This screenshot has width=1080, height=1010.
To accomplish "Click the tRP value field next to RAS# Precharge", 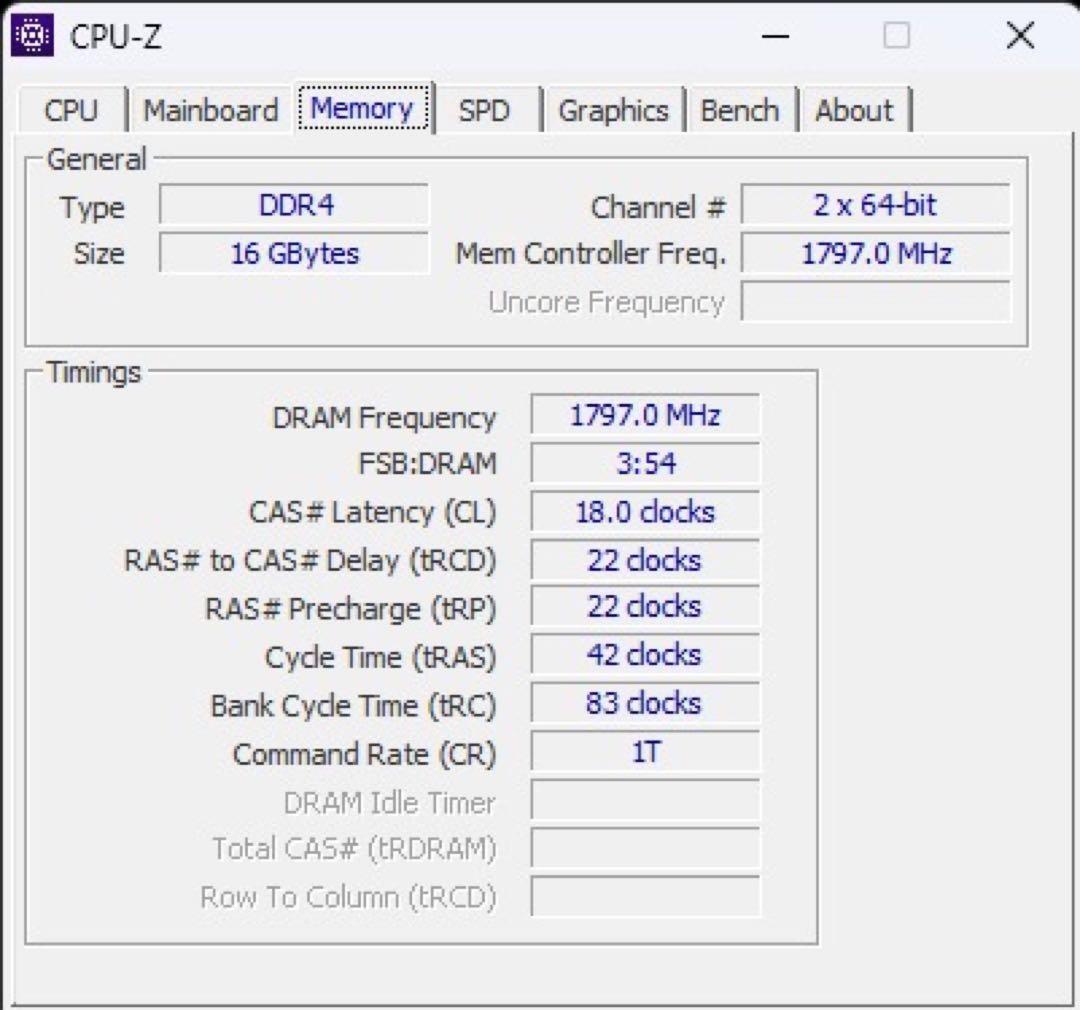I will [645, 606].
